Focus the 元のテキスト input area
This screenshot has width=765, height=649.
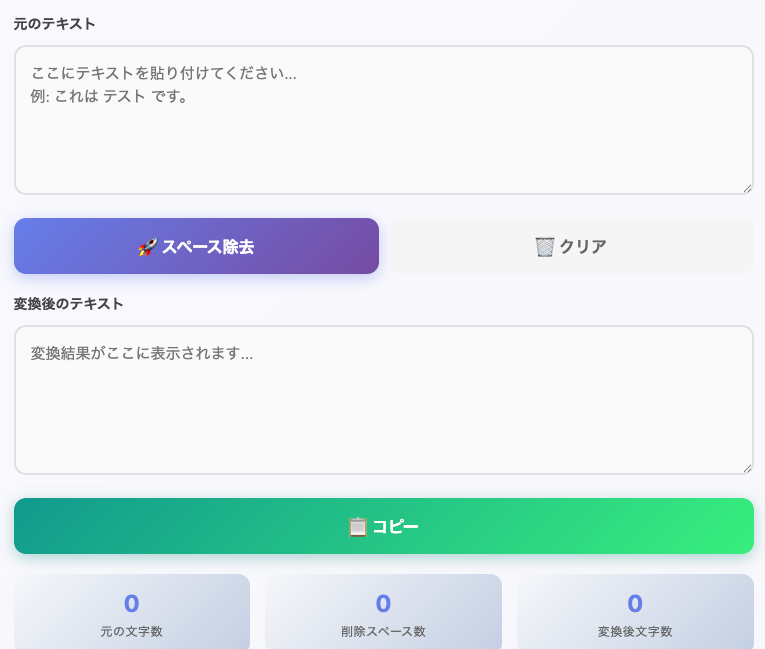tap(383, 140)
